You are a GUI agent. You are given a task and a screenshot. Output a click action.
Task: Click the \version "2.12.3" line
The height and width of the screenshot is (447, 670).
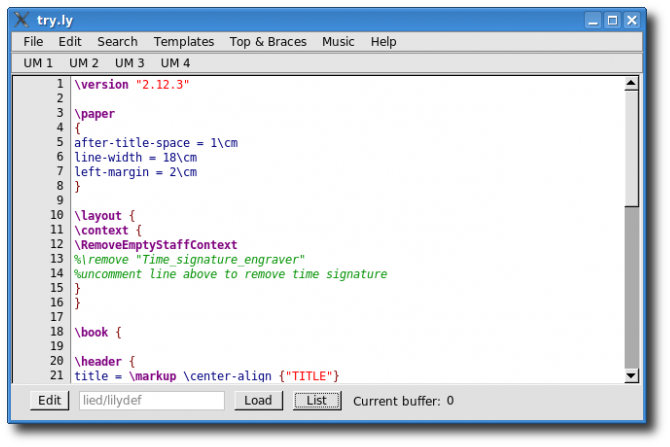point(132,85)
